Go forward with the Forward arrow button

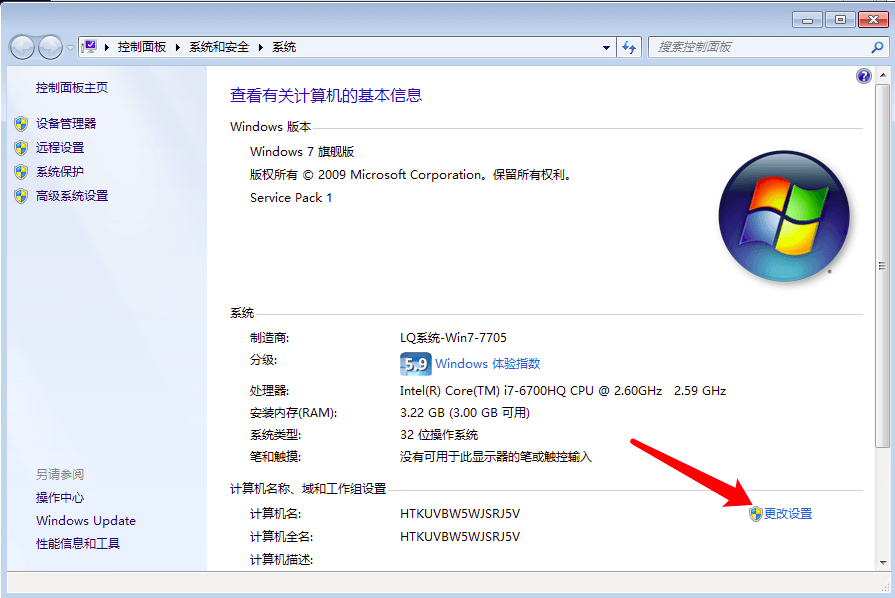point(50,47)
